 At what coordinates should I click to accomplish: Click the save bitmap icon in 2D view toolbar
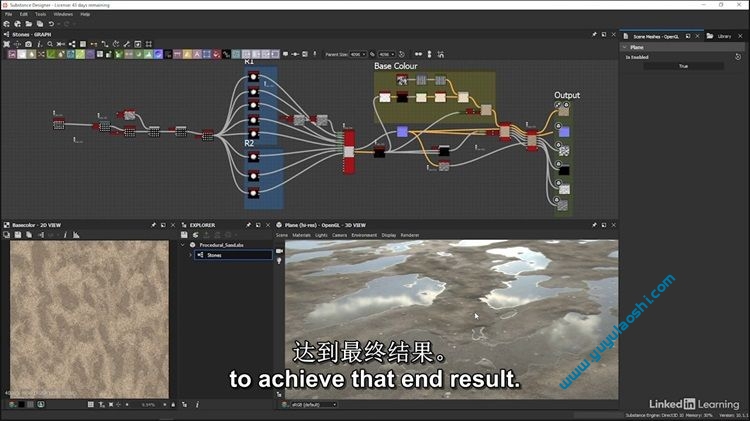click(18, 235)
